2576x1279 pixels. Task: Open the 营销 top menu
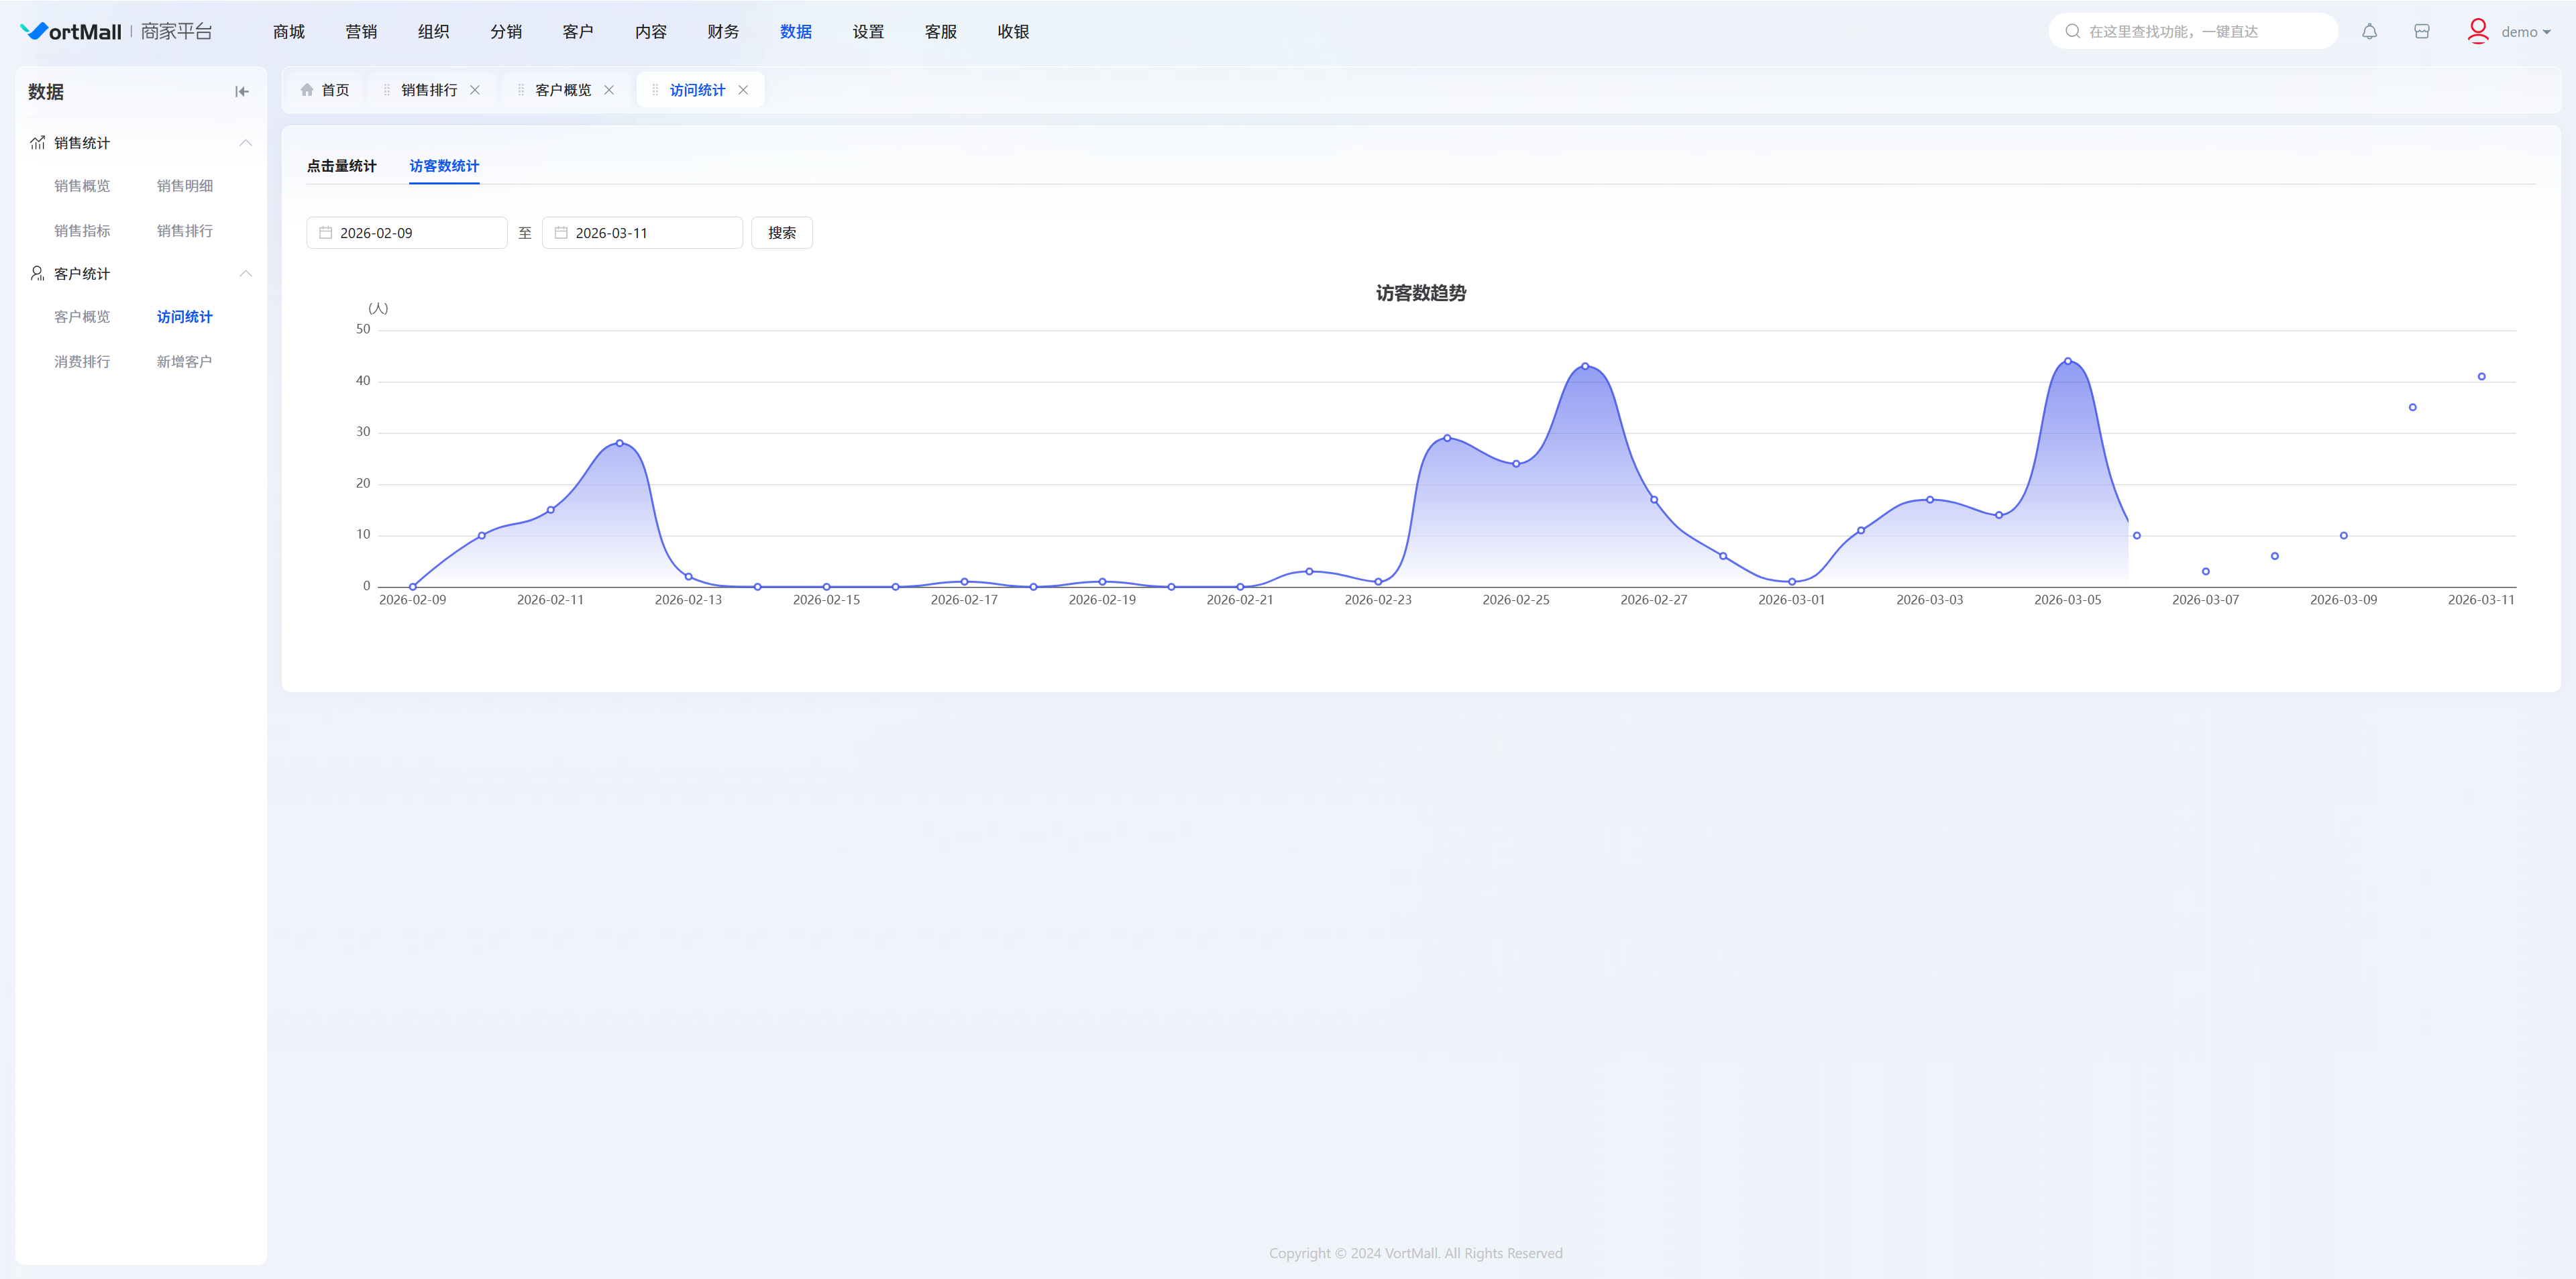tap(361, 32)
